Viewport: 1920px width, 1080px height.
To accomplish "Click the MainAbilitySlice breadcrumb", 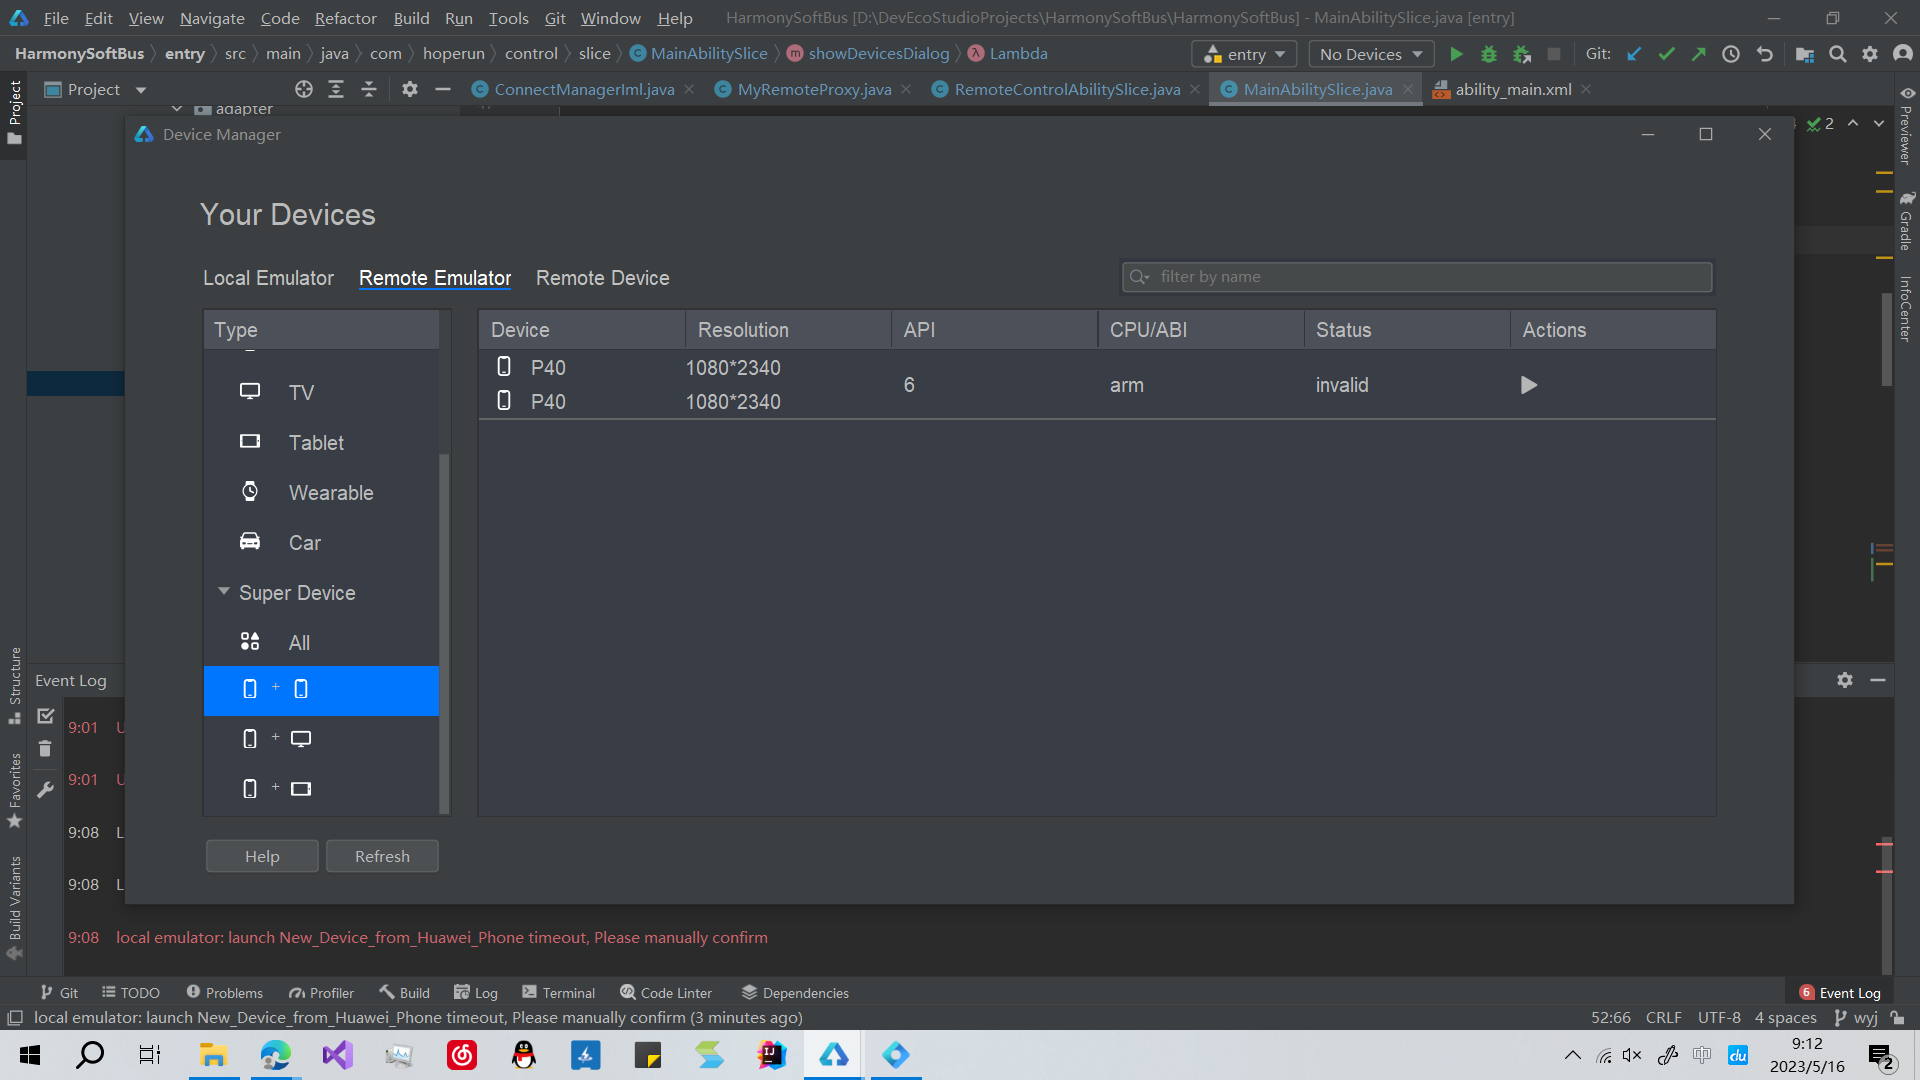I will click(x=698, y=53).
